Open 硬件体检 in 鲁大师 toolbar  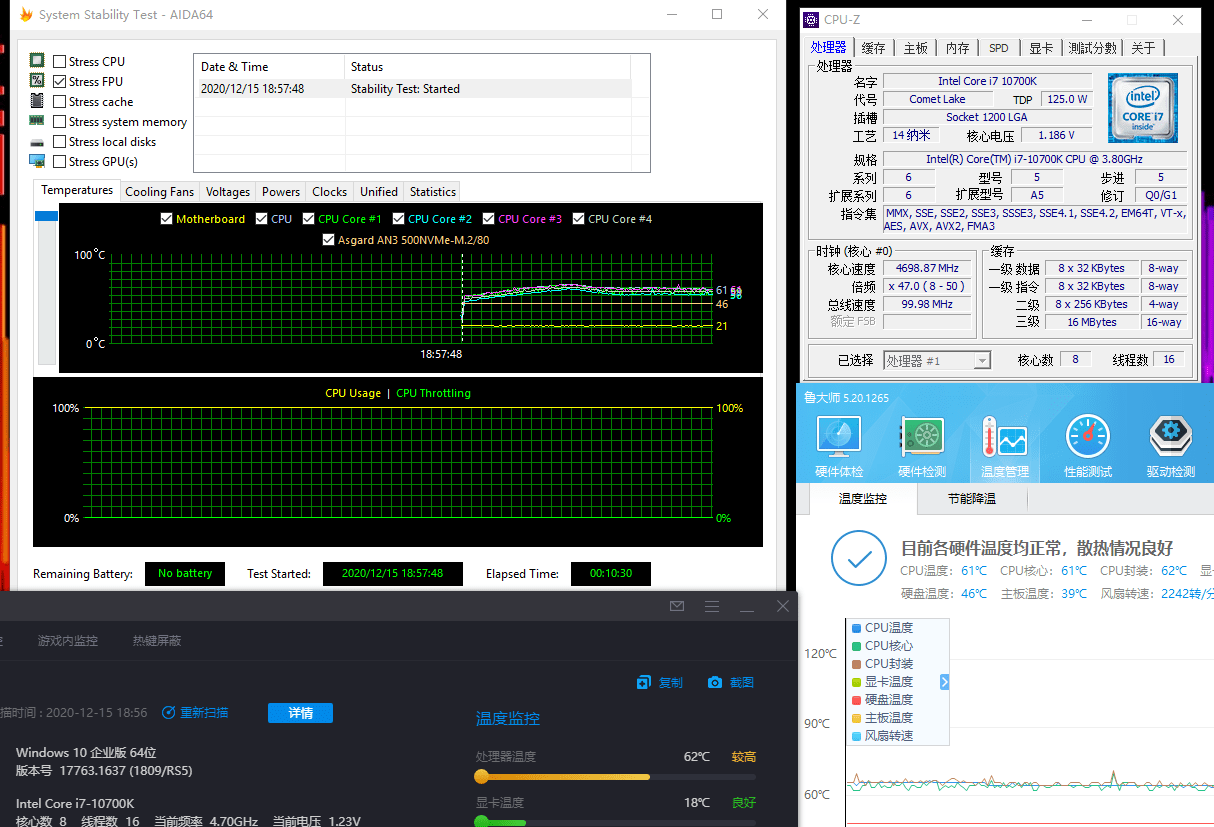(x=838, y=448)
